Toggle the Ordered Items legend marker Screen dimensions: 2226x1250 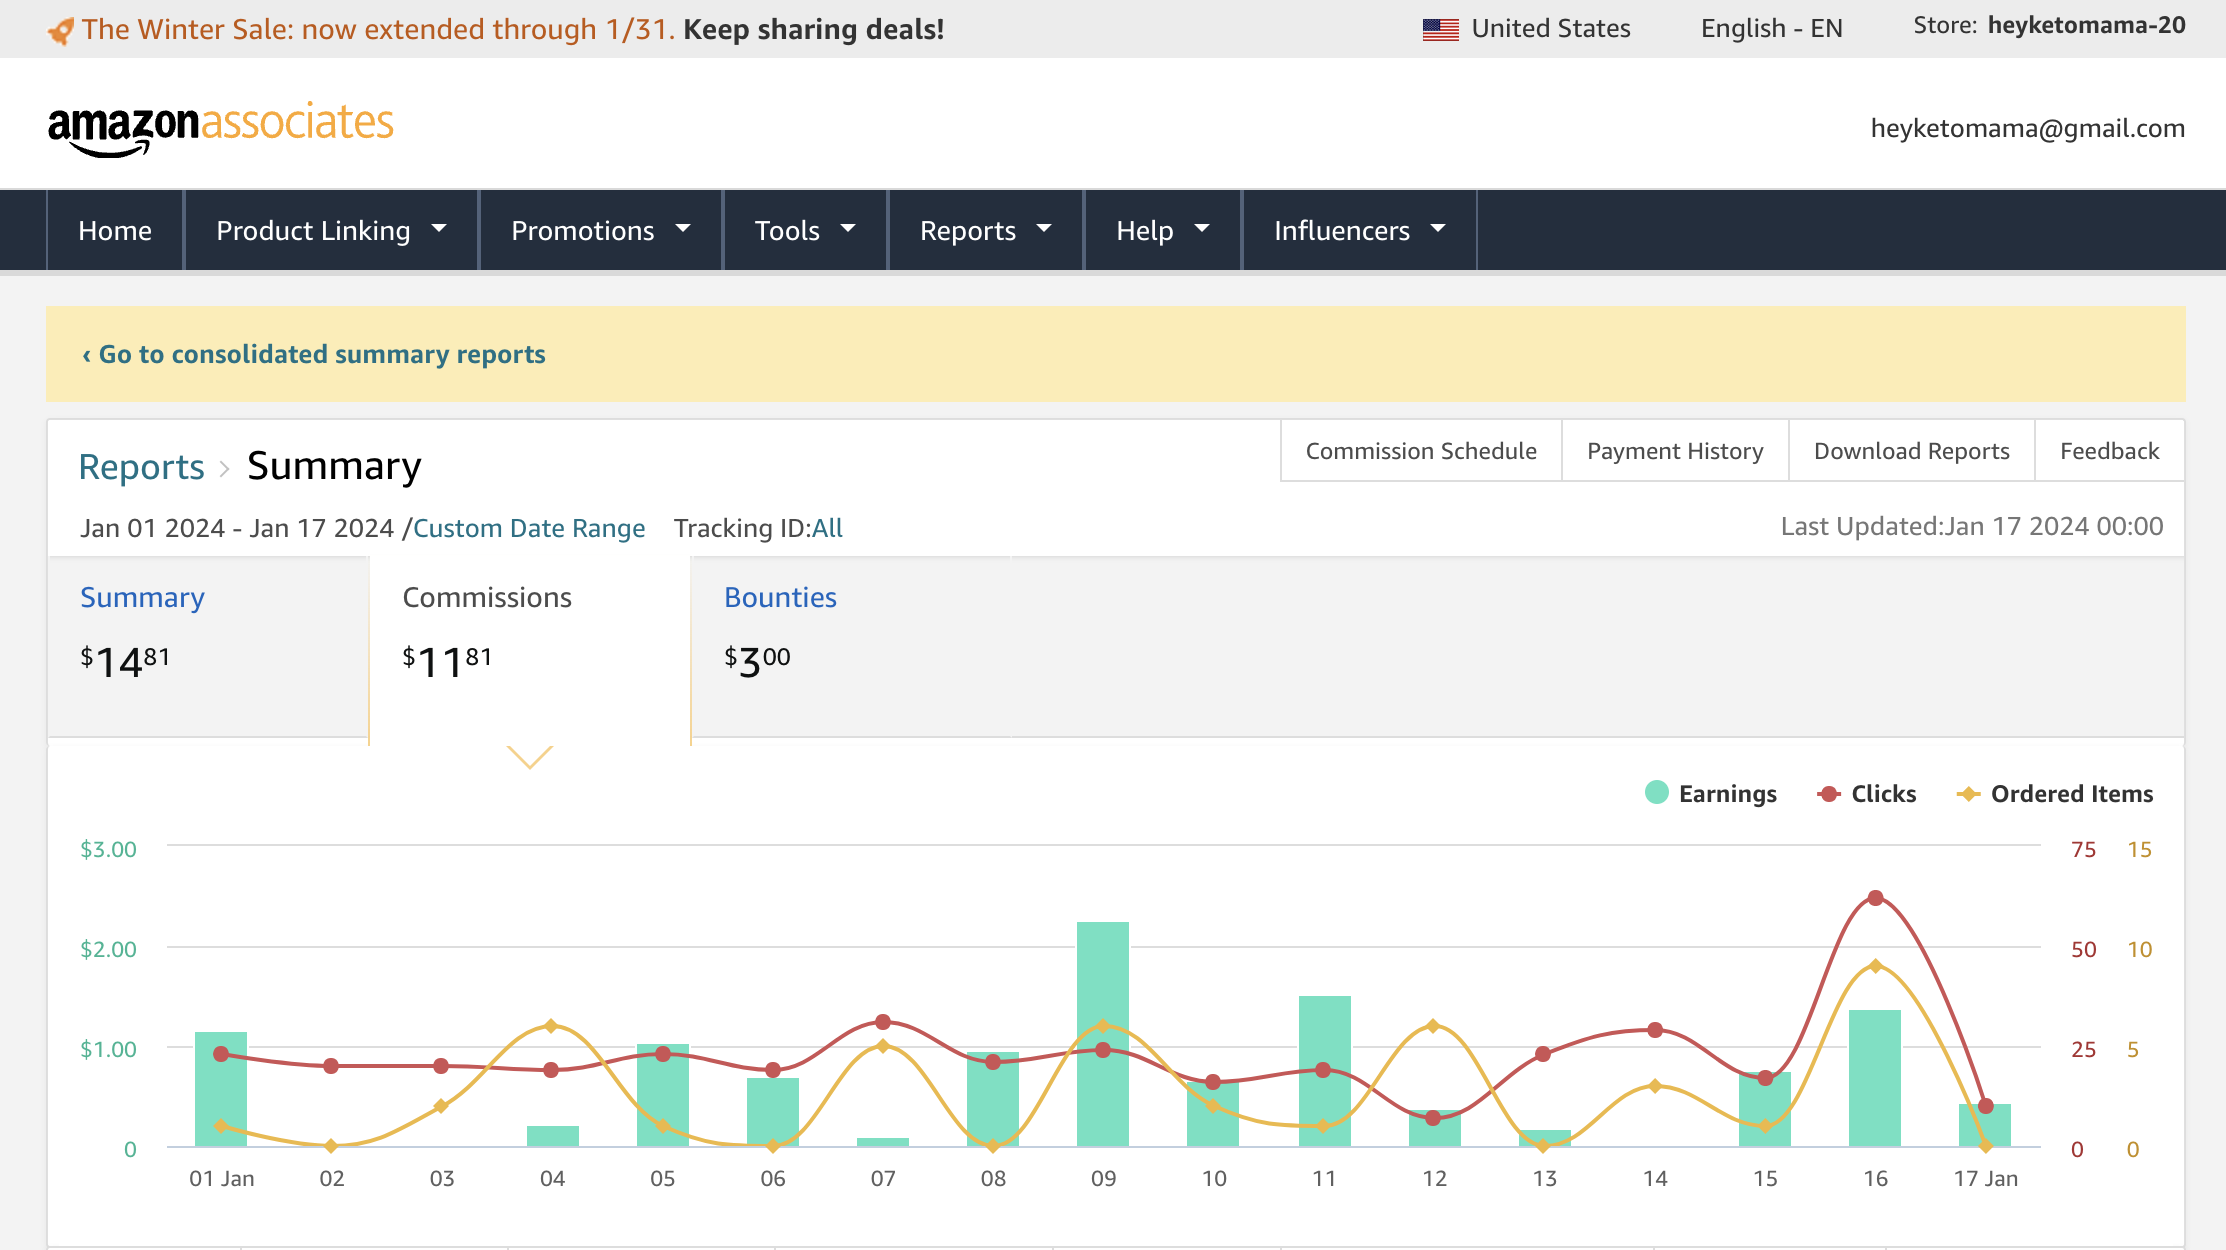pos(1968,794)
